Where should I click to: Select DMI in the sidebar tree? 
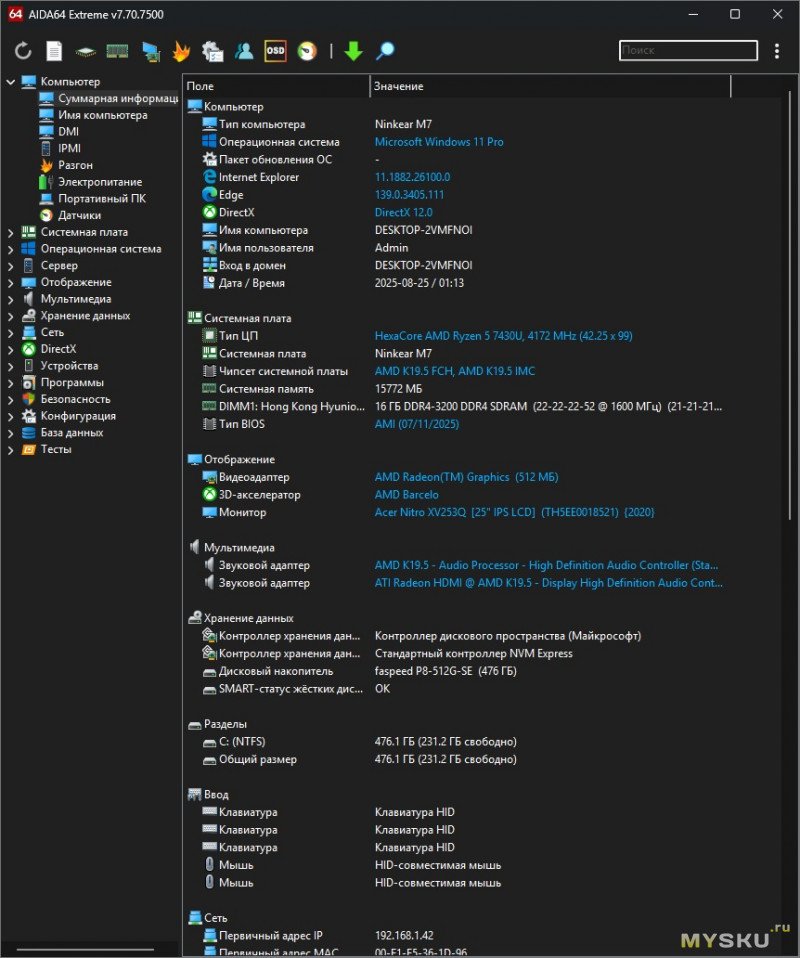click(x=68, y=131)
